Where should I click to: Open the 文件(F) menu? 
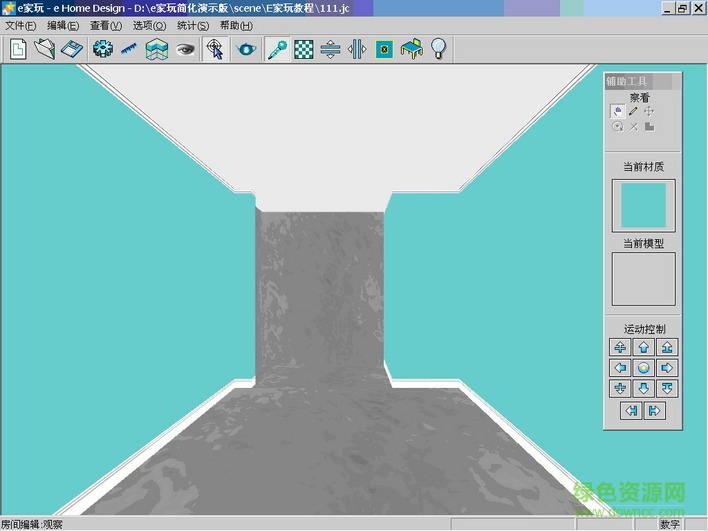click(20, 25)
